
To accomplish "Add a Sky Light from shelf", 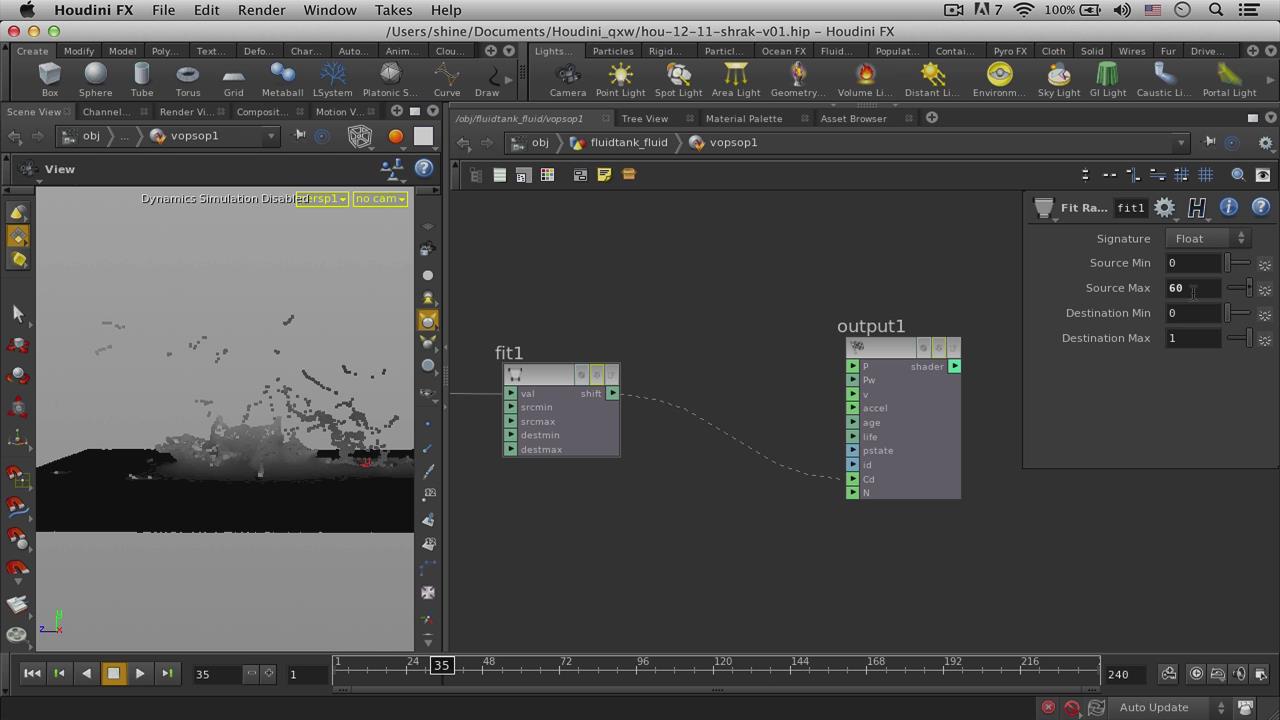I will [x=1059, y=79].
